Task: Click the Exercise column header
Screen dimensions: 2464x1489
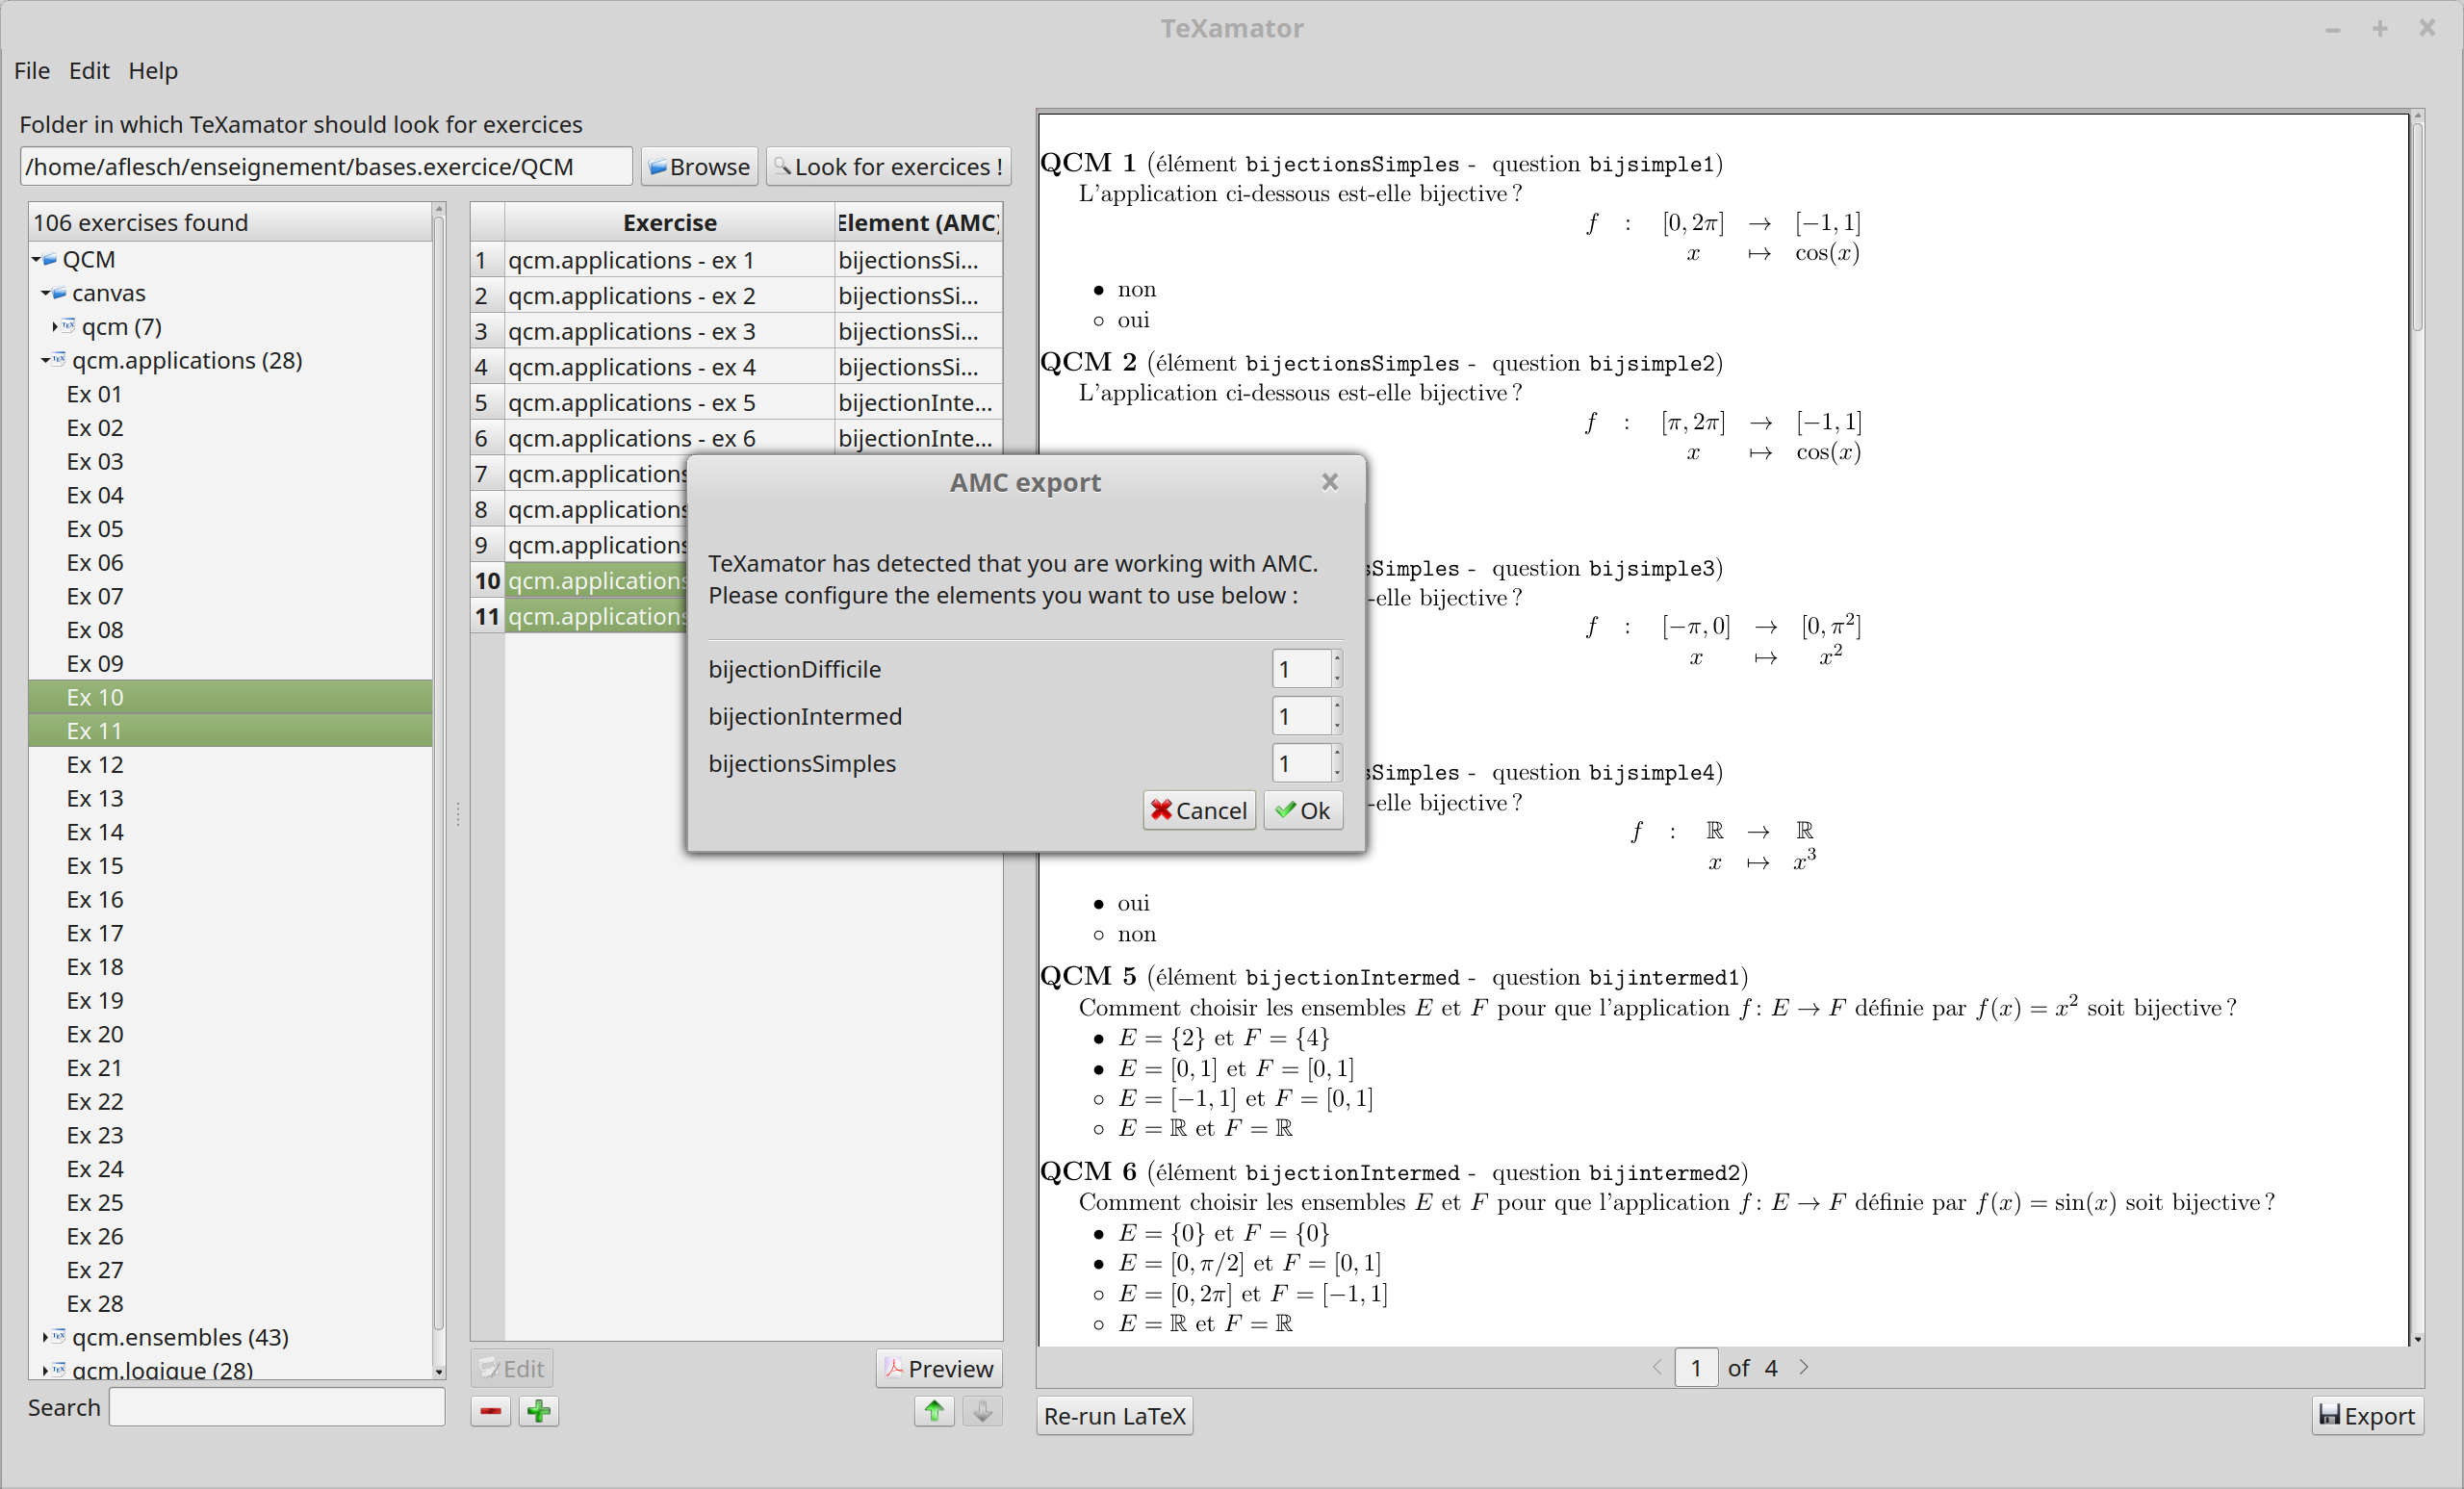Action: [669, 222]
